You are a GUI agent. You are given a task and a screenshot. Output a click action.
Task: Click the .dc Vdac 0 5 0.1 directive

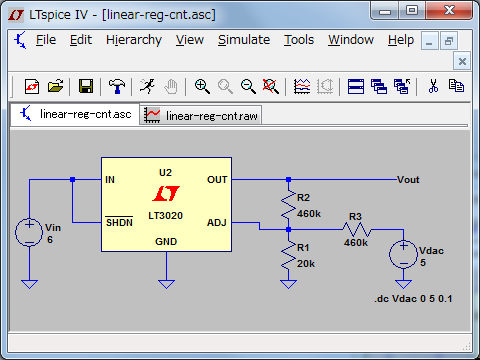pos(413,298)
